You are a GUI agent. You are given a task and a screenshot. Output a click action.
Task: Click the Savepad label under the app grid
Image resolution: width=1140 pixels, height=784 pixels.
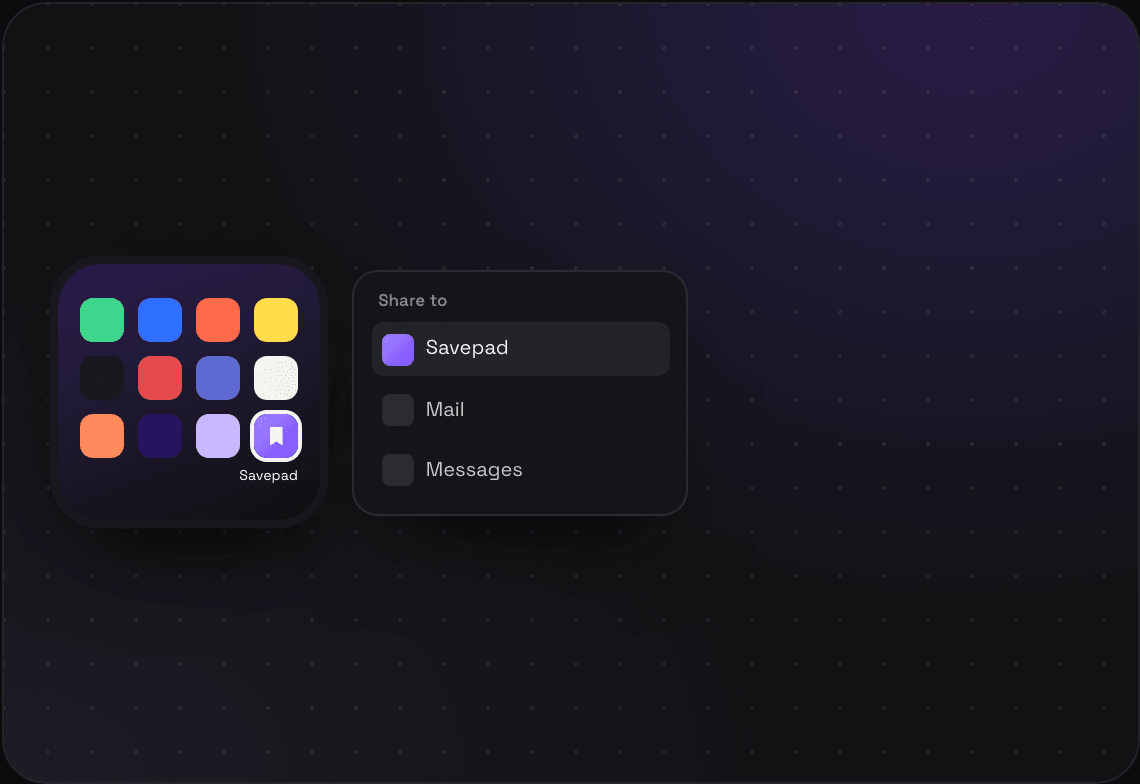(268, 476)
